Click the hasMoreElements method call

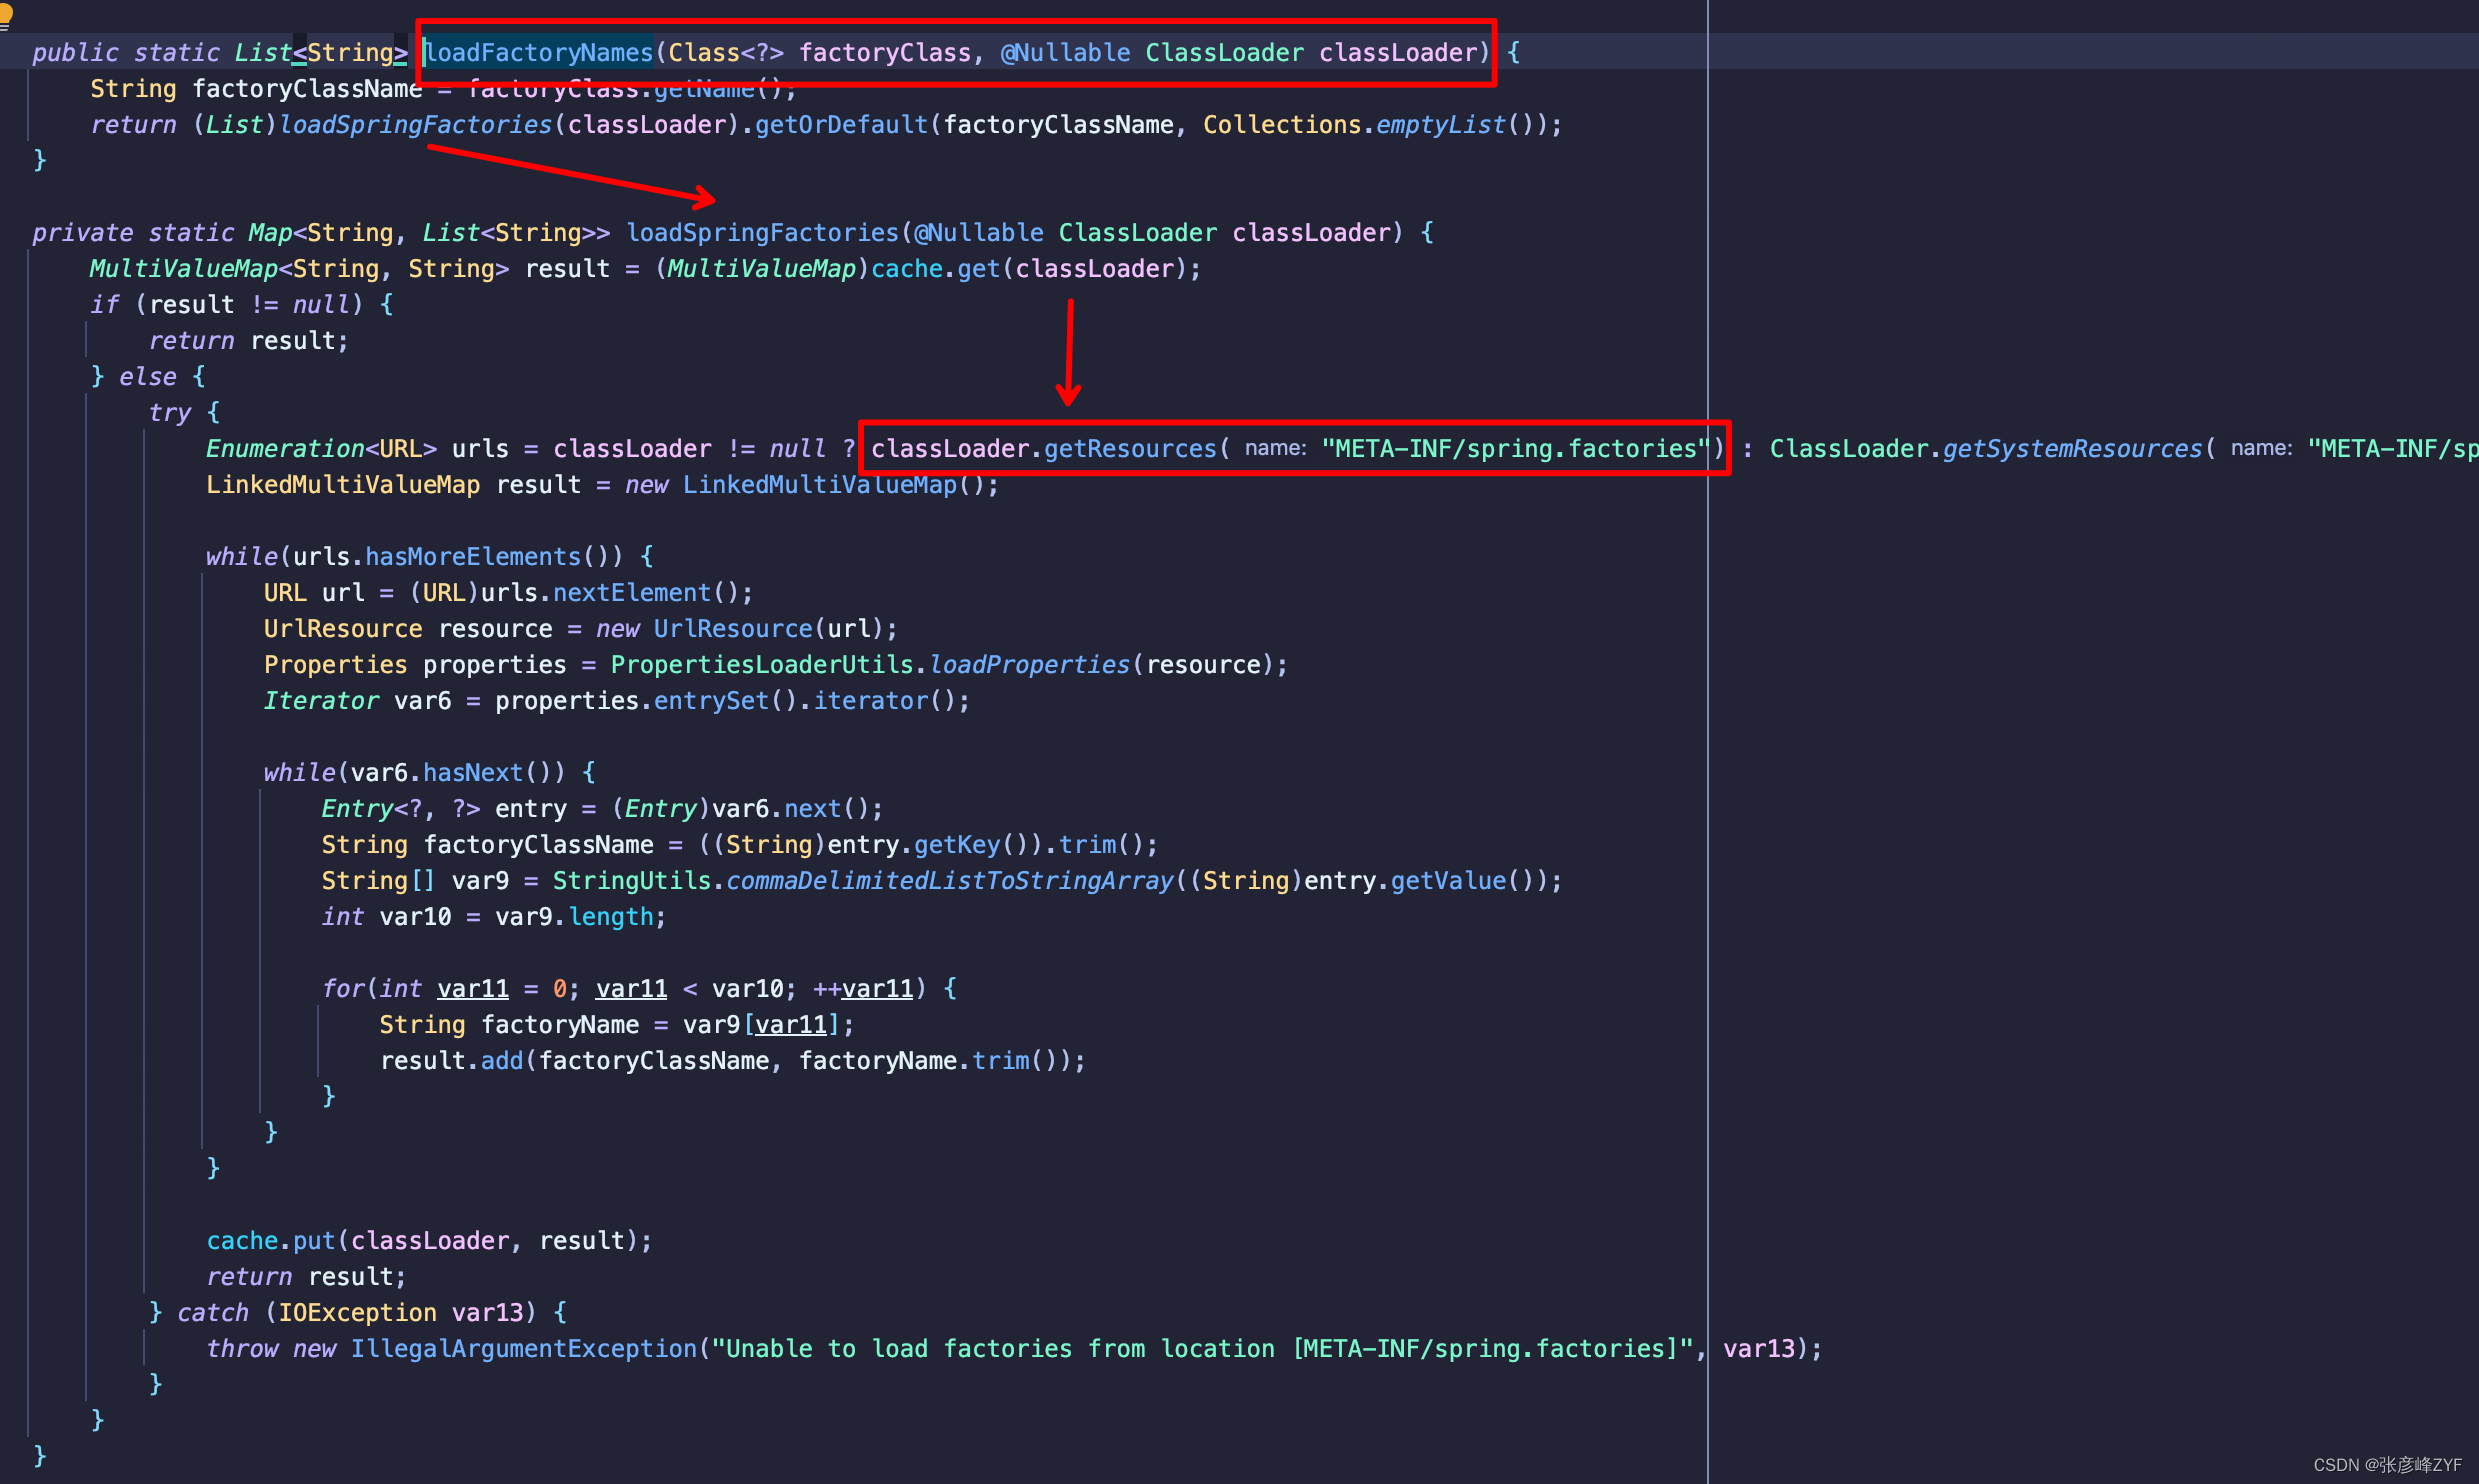pyautogui.click(x=473, y=556)
